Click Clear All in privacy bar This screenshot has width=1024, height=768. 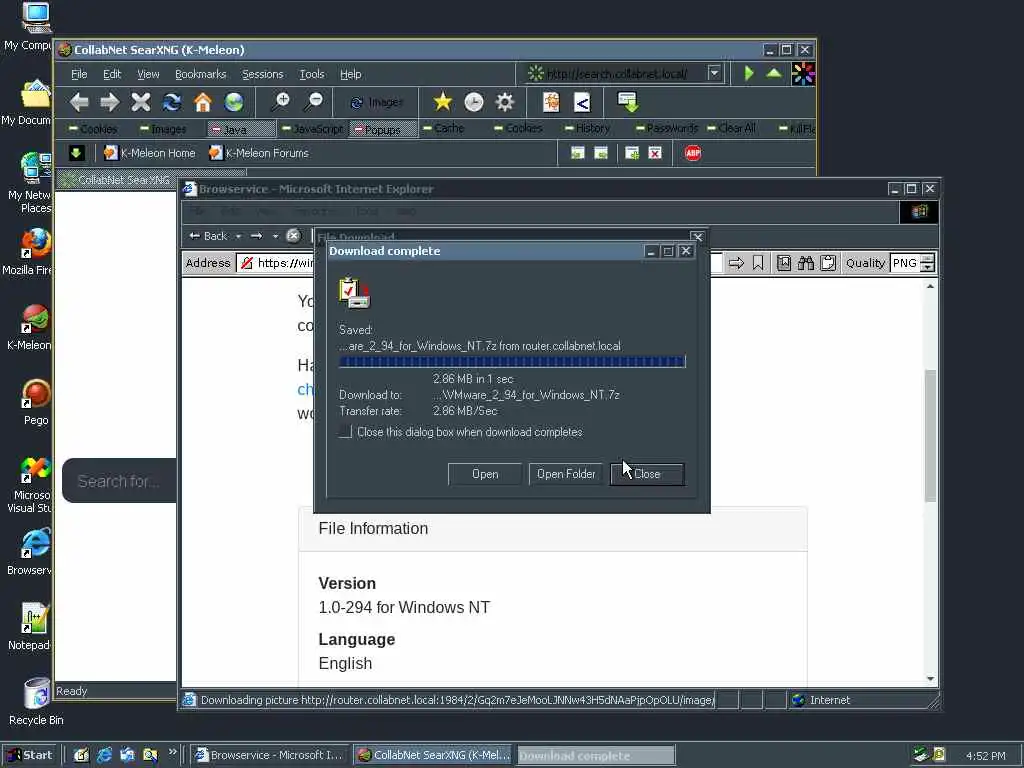click(x=731, y=128)
